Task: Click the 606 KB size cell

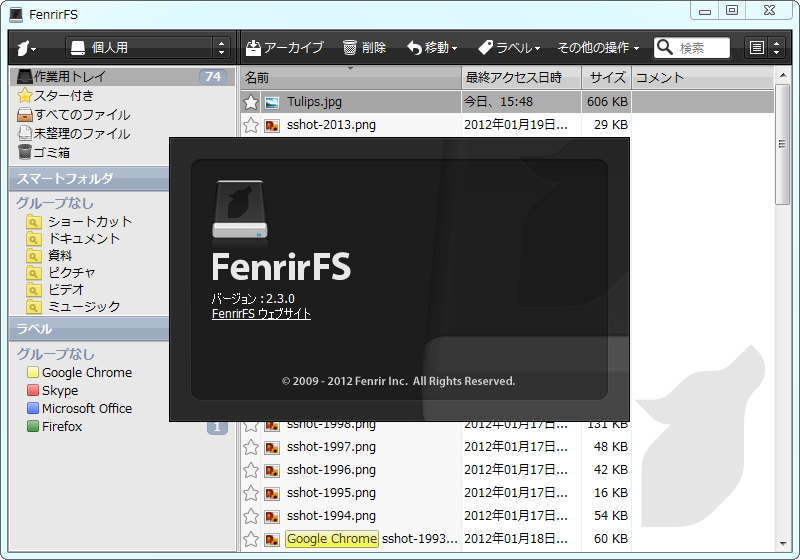Action: [x=607, y=102]
